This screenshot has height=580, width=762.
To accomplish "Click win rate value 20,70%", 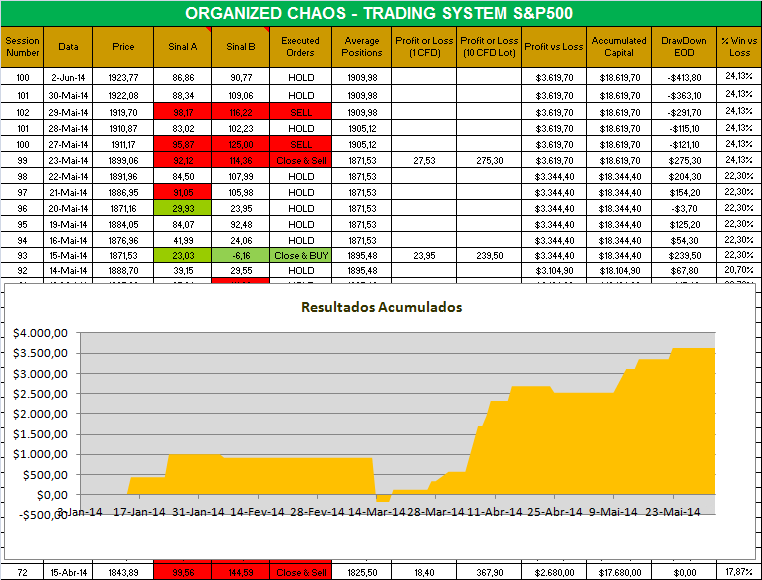I will [x=739, y=270].
